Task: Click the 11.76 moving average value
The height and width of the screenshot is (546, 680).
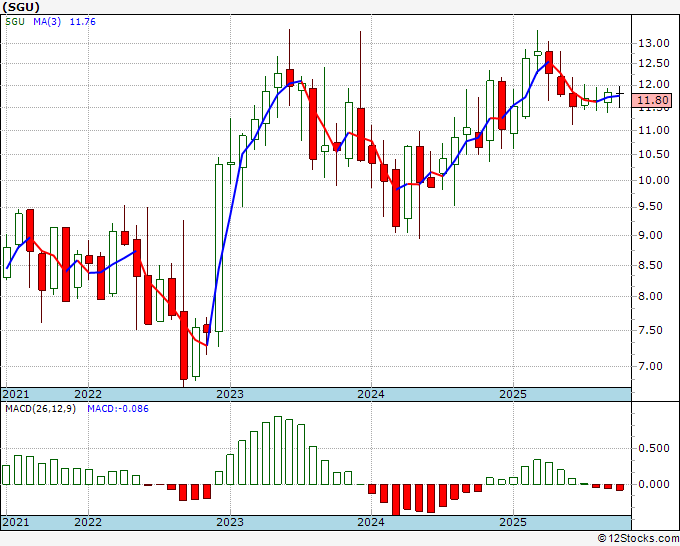Action: tap(82, 22)
